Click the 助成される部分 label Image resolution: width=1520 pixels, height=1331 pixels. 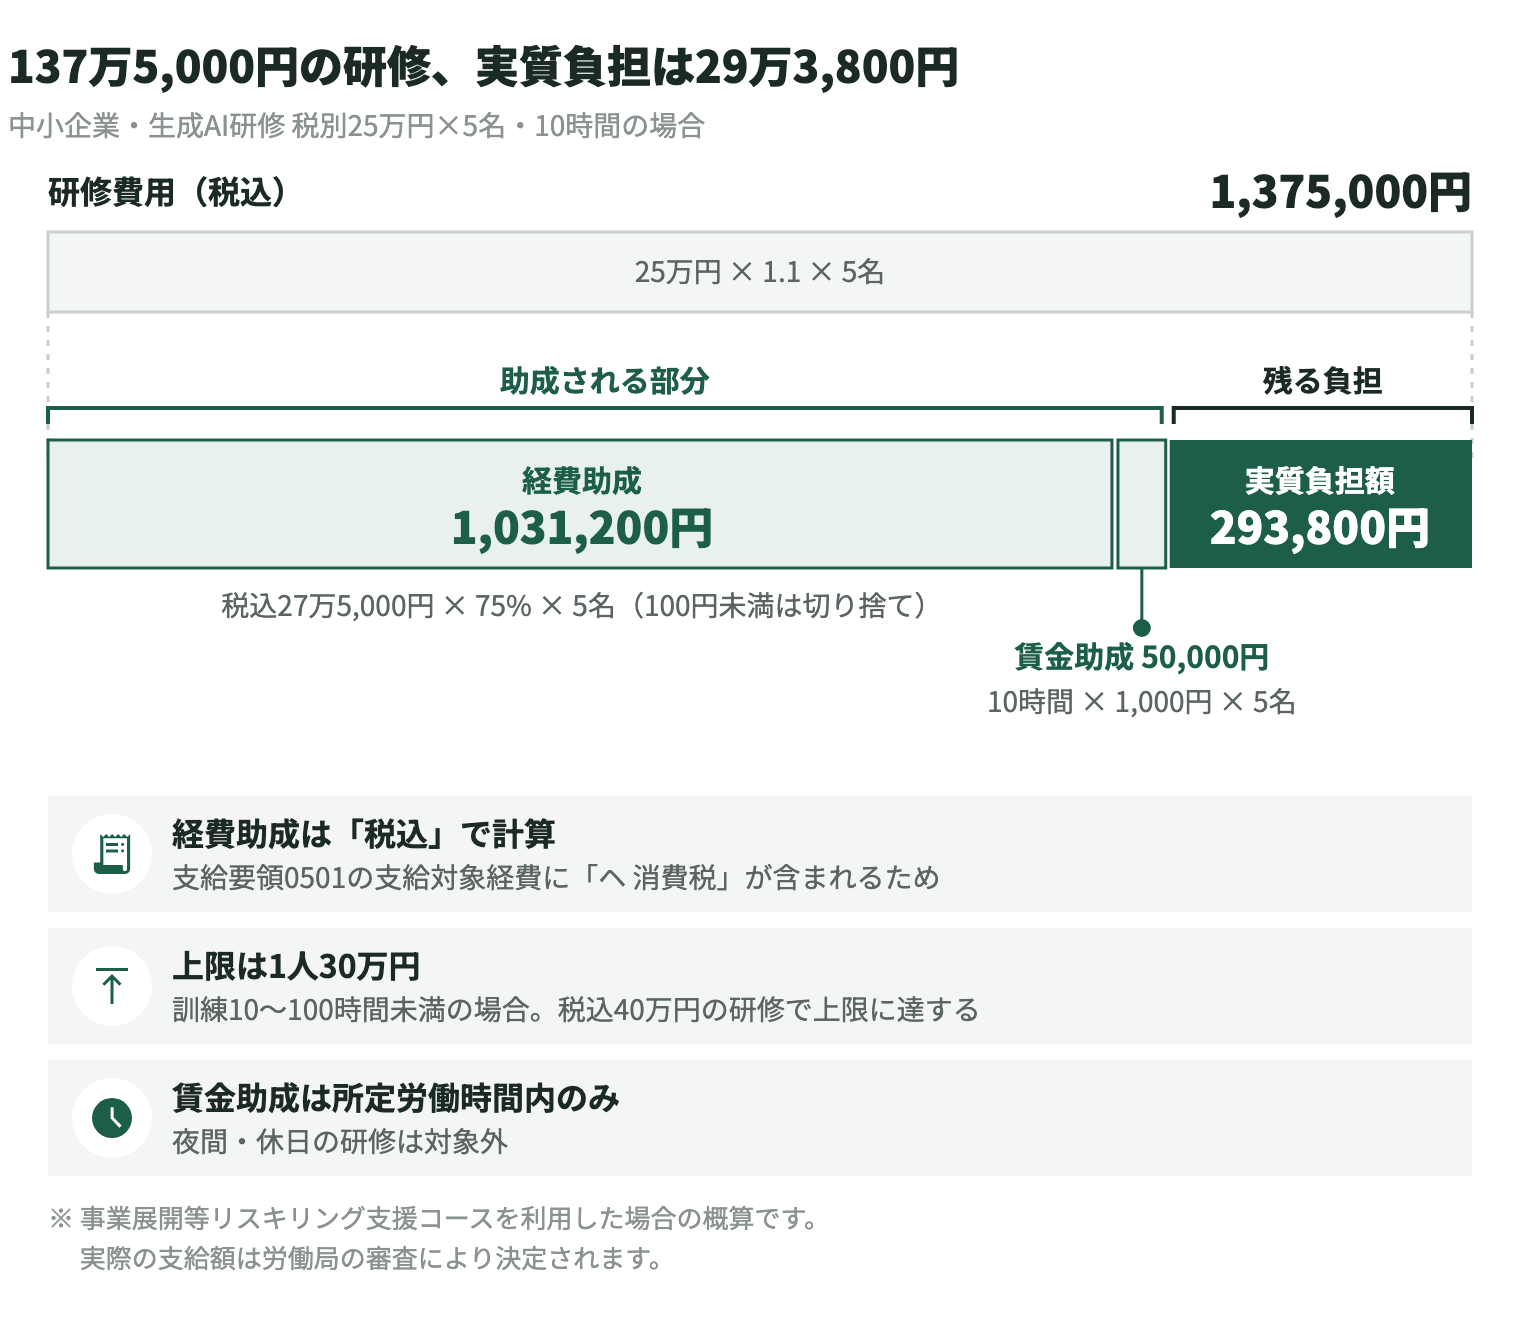(x=604, y=381)
